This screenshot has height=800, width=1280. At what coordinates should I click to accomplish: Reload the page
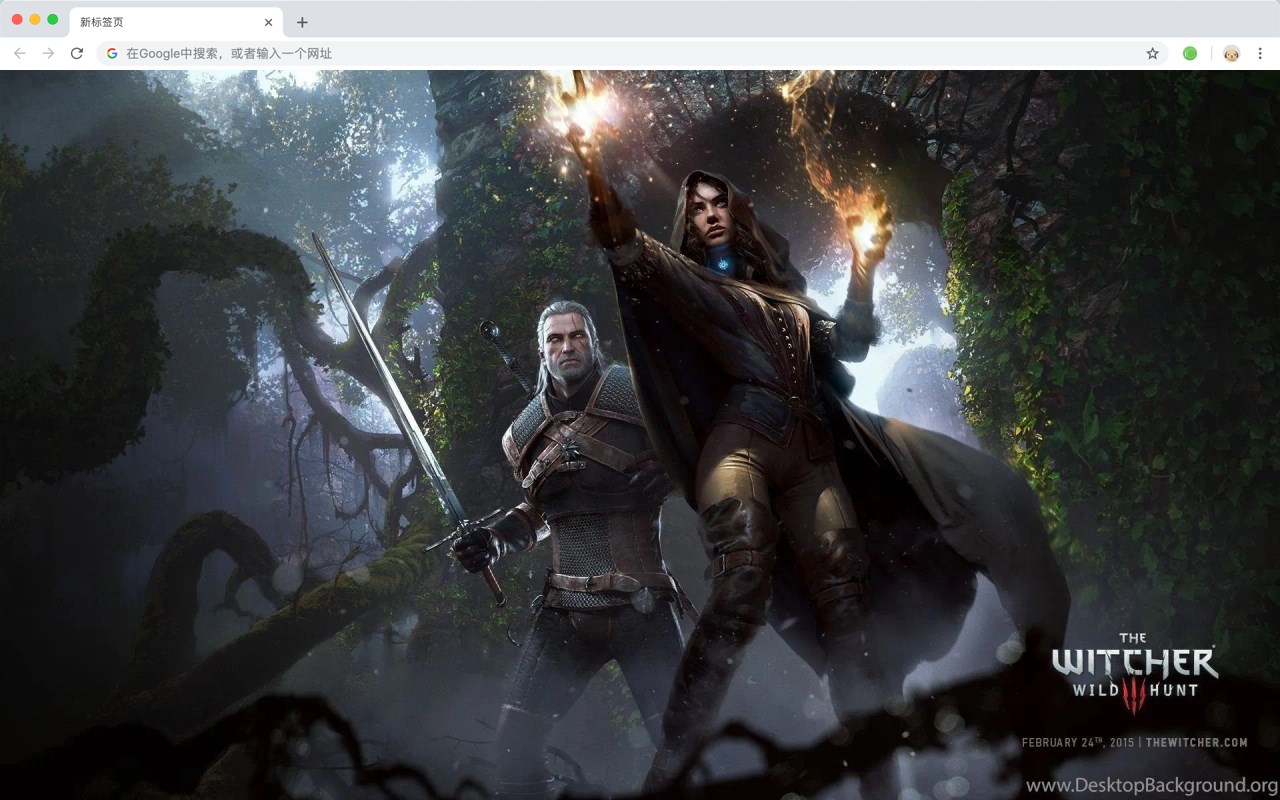(77, 53)
